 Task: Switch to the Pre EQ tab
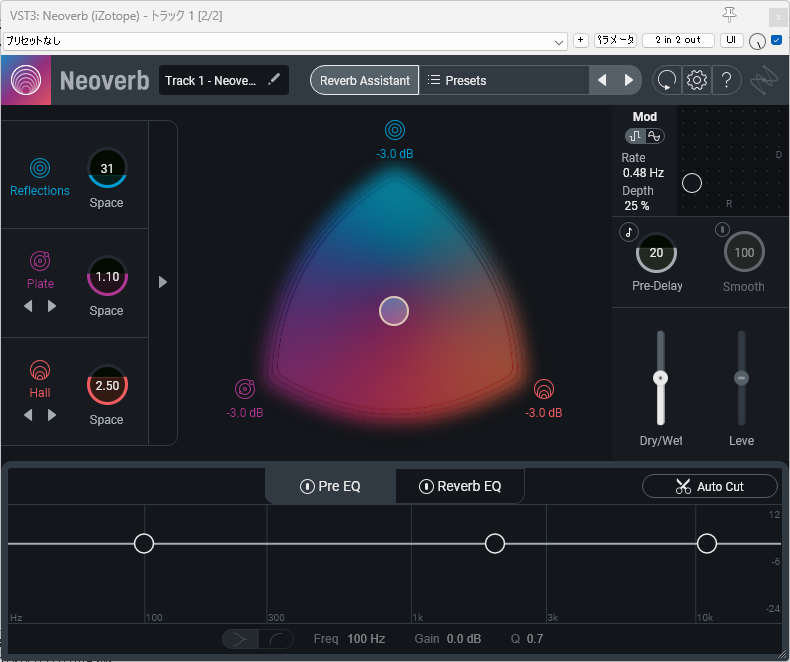click(x=331, y=486)
